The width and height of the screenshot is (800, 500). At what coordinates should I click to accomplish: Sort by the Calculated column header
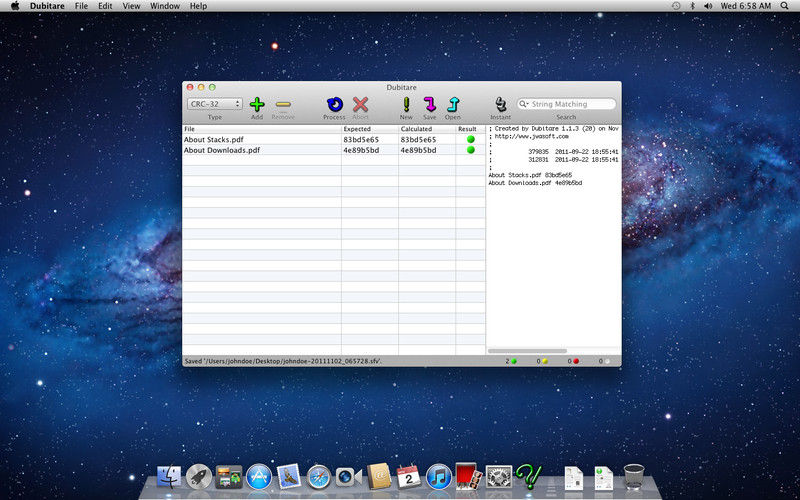[427, 129]
